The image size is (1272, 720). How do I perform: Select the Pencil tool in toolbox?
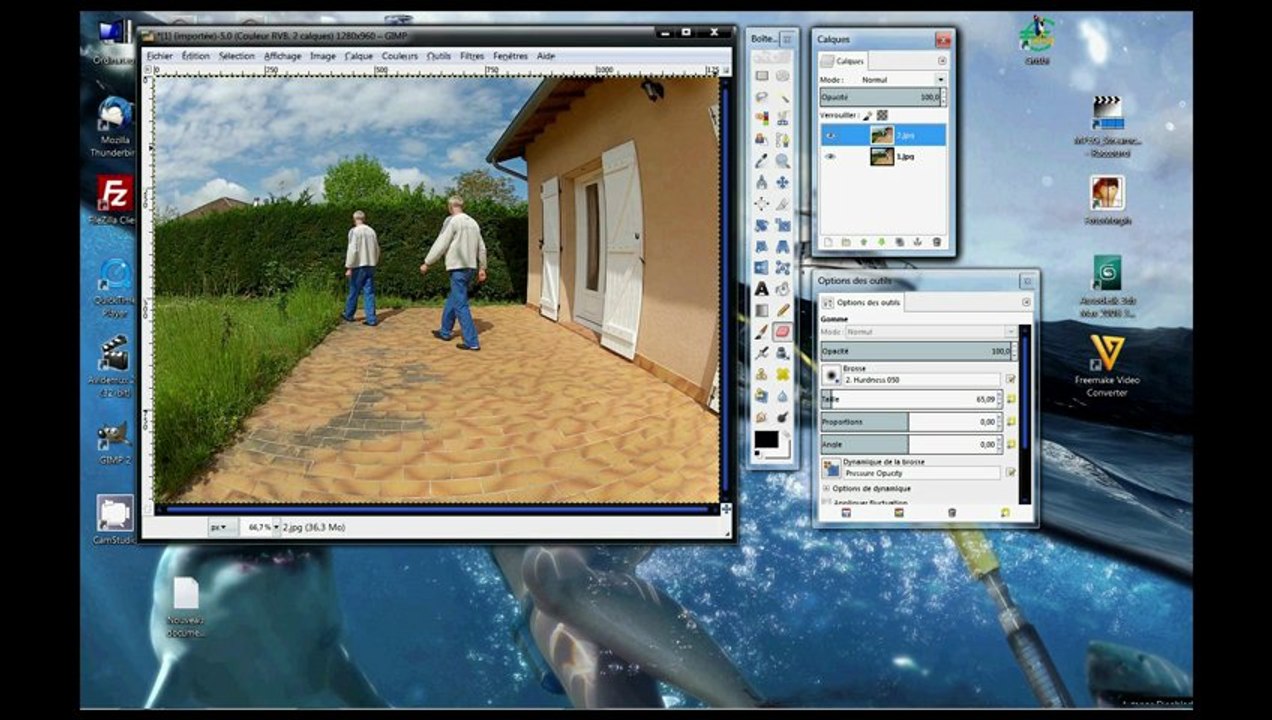click(784, 310)
